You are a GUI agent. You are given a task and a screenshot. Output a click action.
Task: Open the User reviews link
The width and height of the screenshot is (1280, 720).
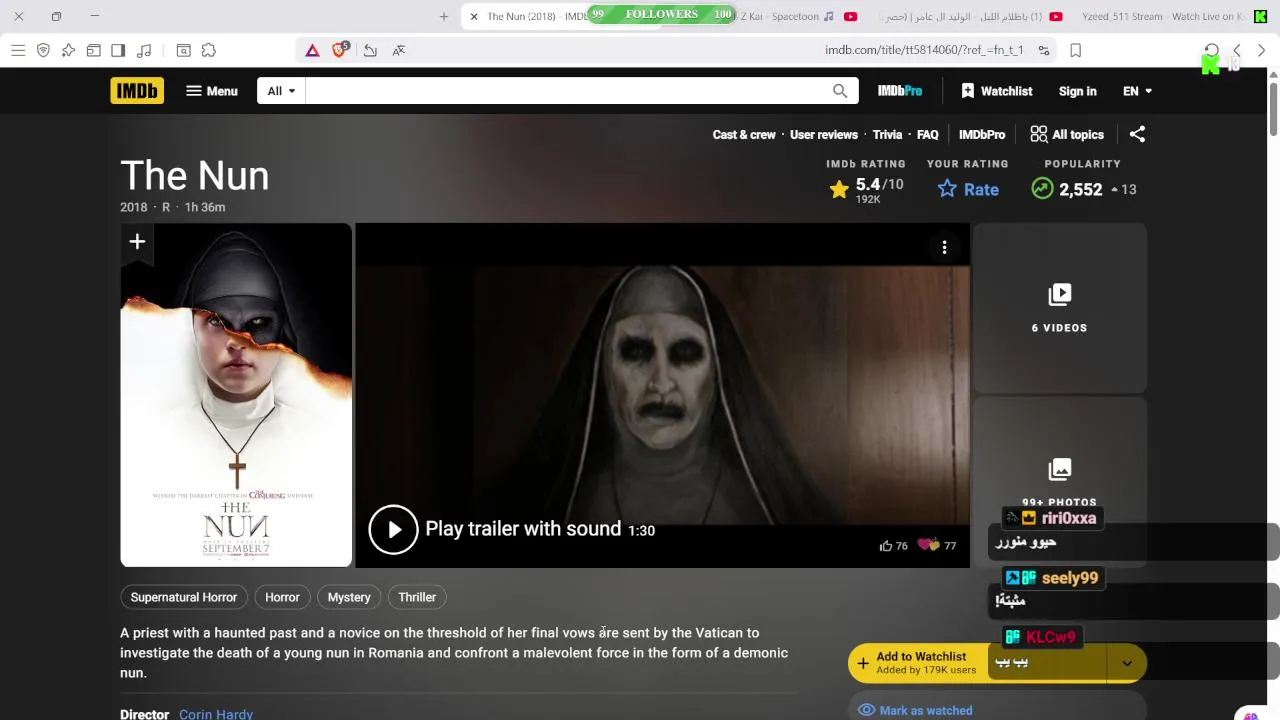(x=824, y=134)
